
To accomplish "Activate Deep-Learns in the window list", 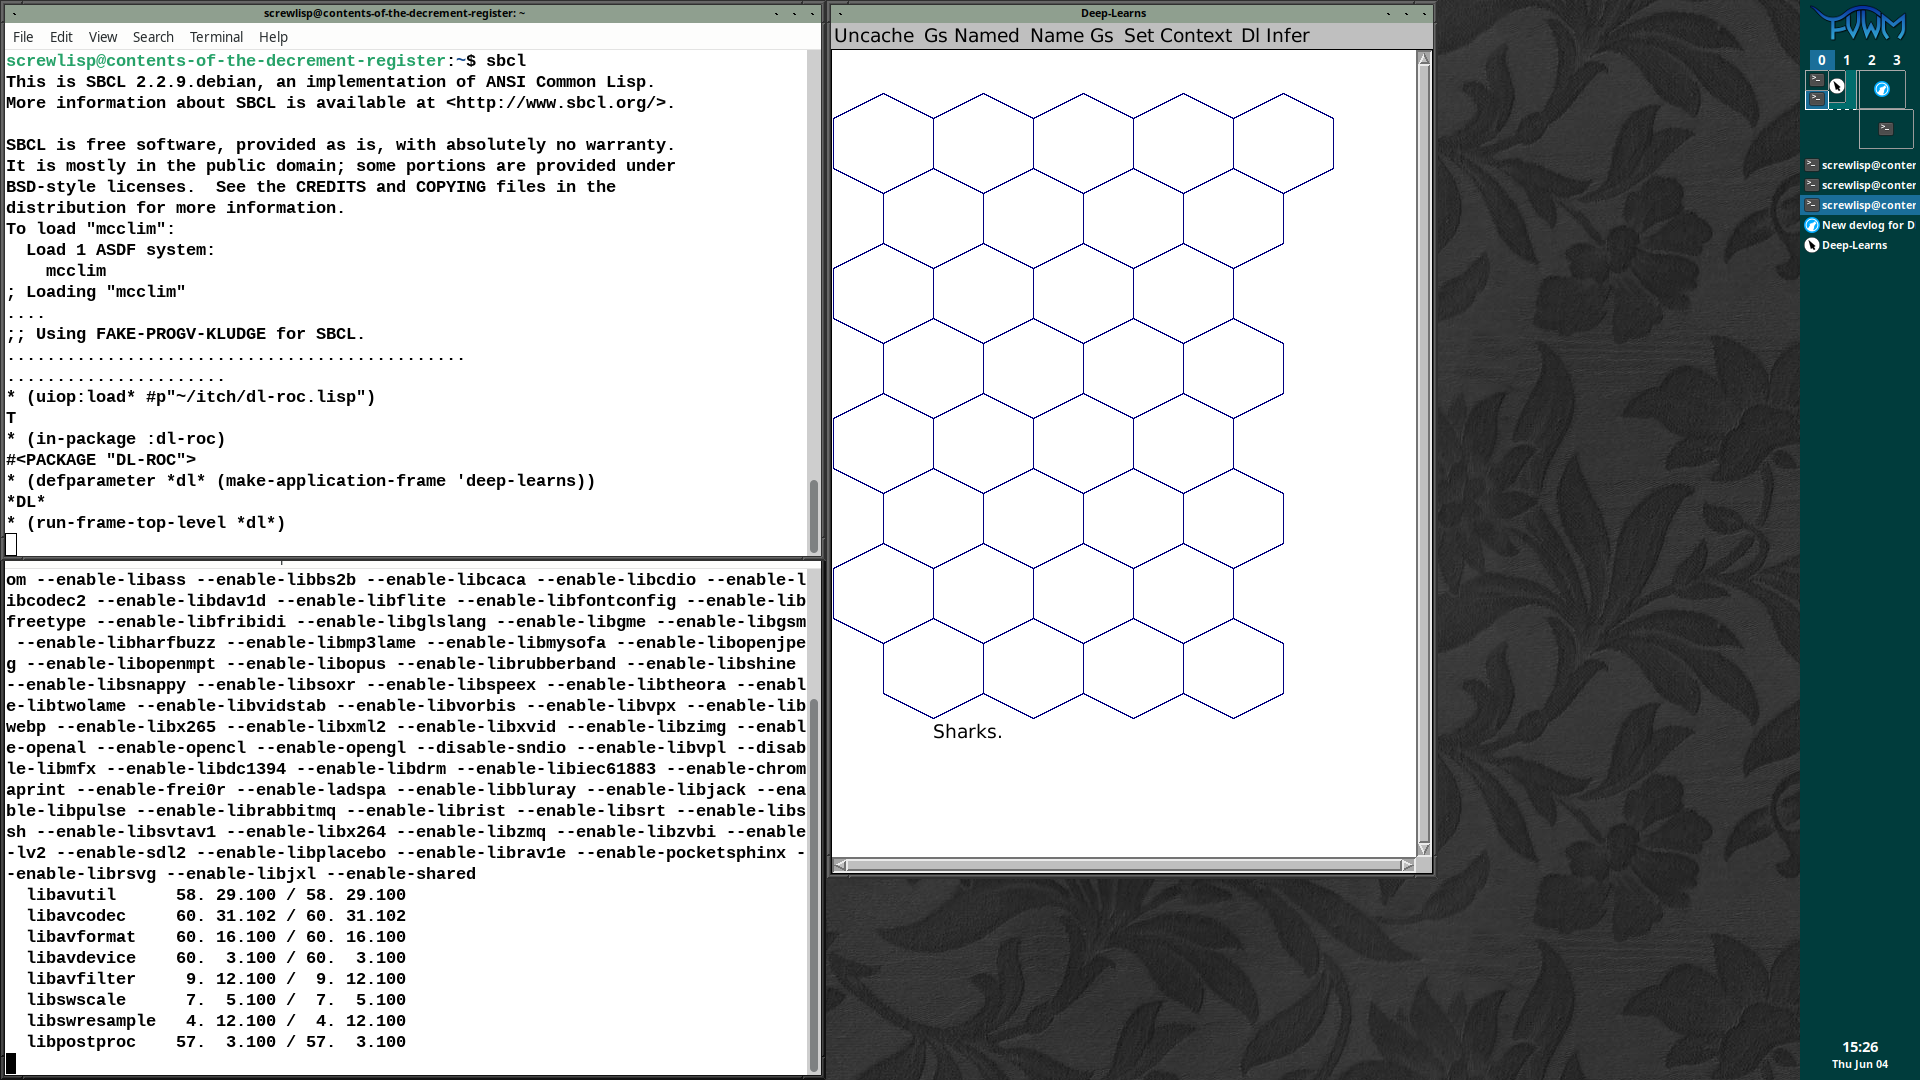I will pos(1860,245).
